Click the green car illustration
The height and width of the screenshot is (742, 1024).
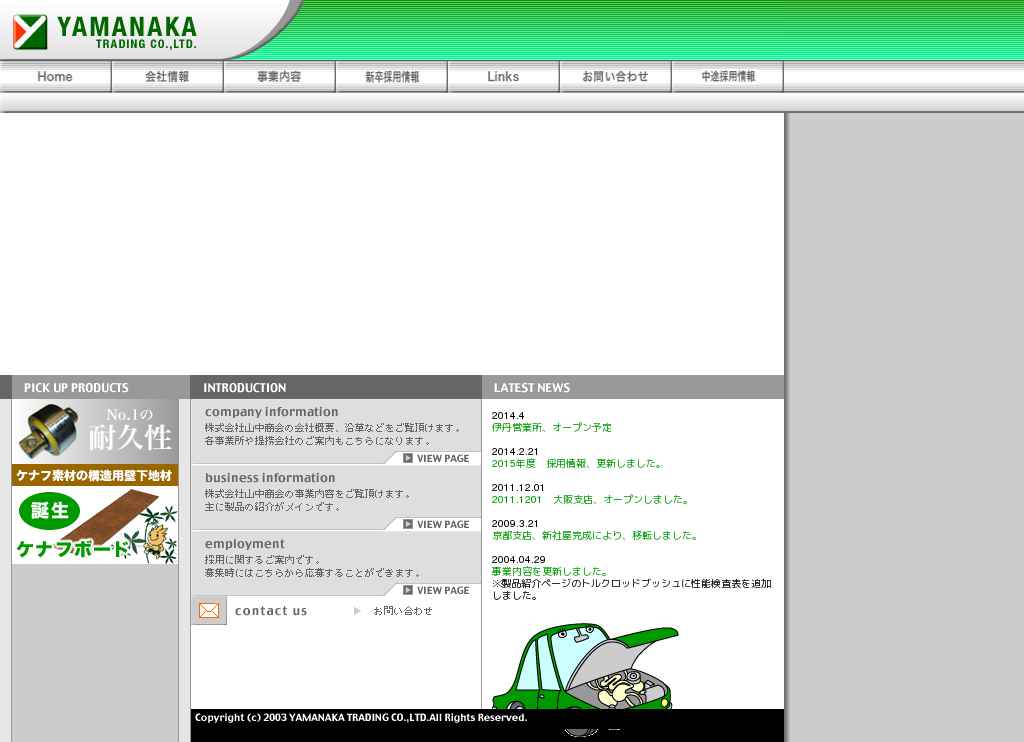click(585, 667)
